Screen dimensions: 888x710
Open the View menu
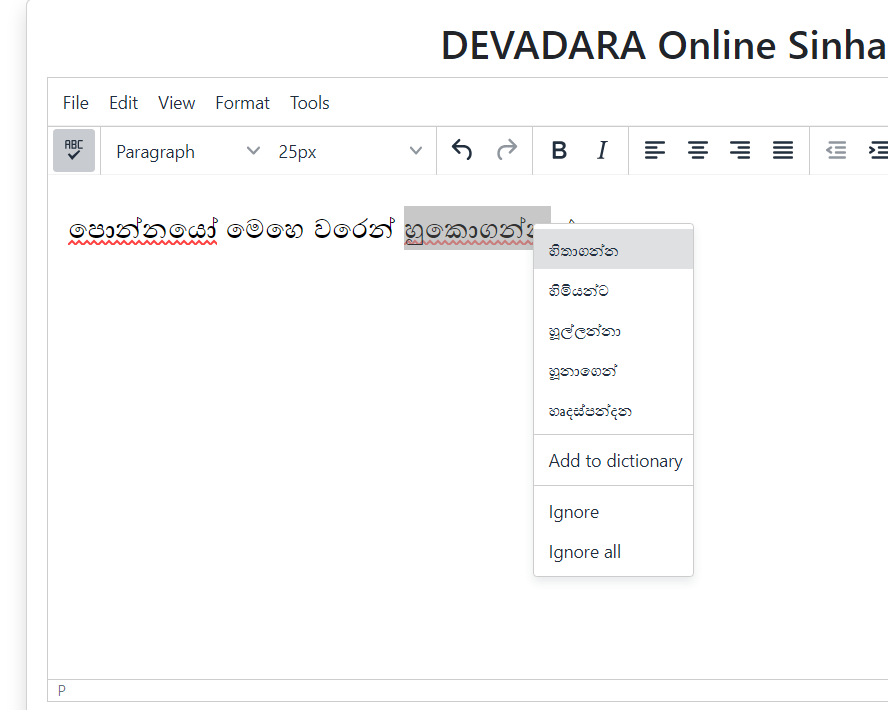176,103
